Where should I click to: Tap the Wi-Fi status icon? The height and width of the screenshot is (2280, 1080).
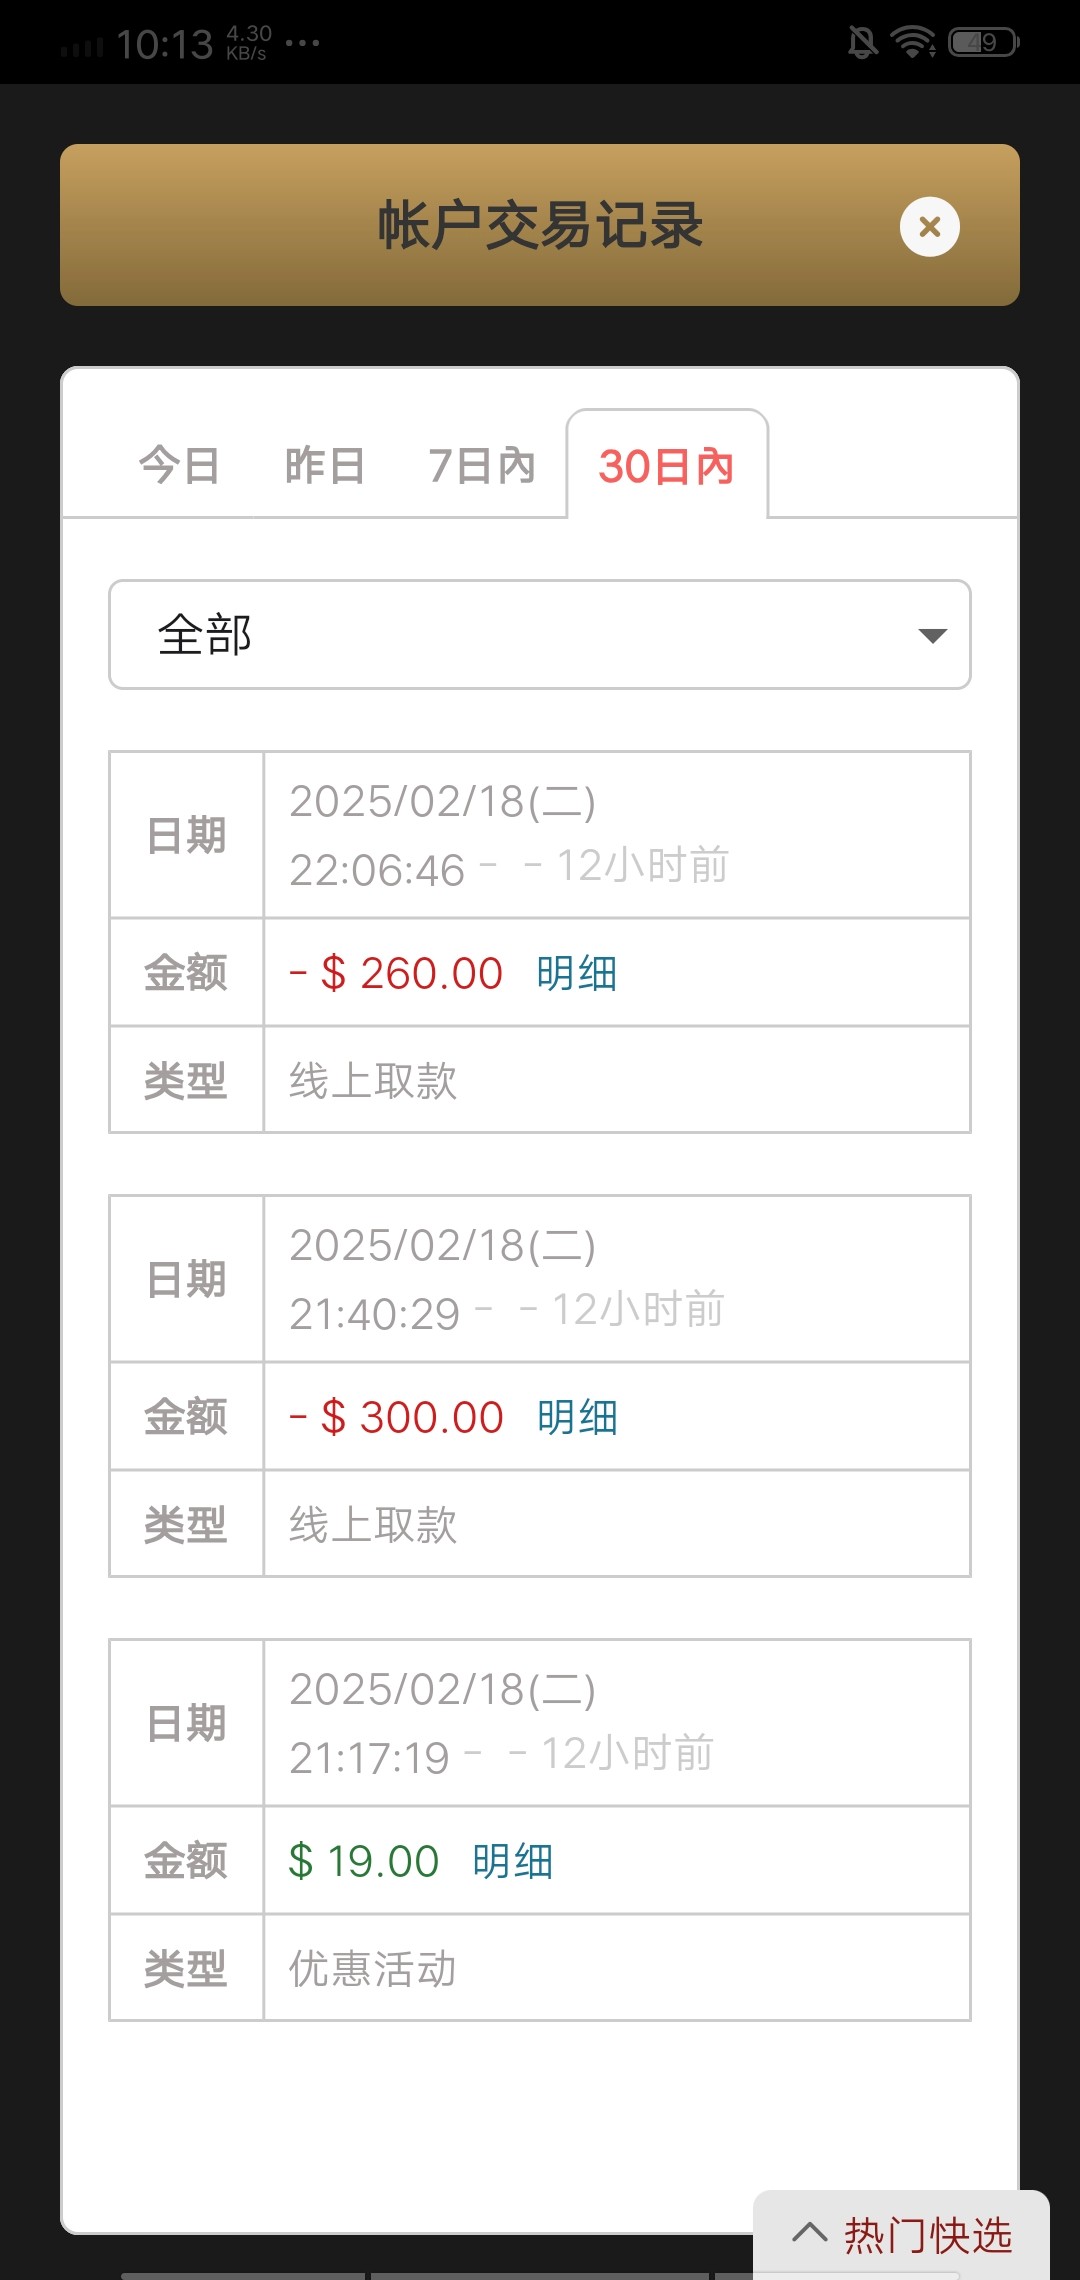click(913, 42)
